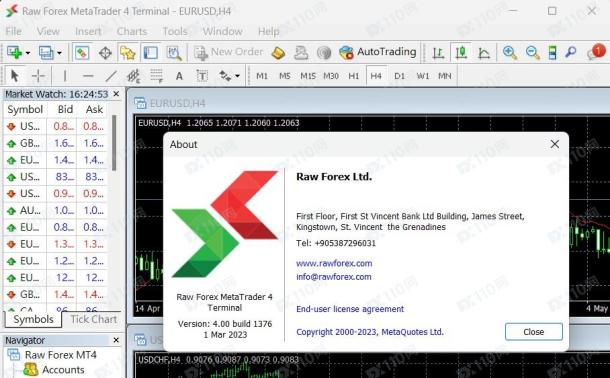This screenshot has height=378, width=610.
Task: Select the Vertical Line drawing tool
Action: (x=65, y=76)
